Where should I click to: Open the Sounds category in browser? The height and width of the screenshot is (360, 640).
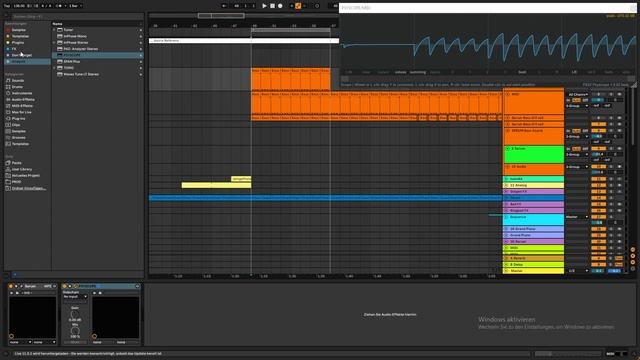[x=18, y=80]
